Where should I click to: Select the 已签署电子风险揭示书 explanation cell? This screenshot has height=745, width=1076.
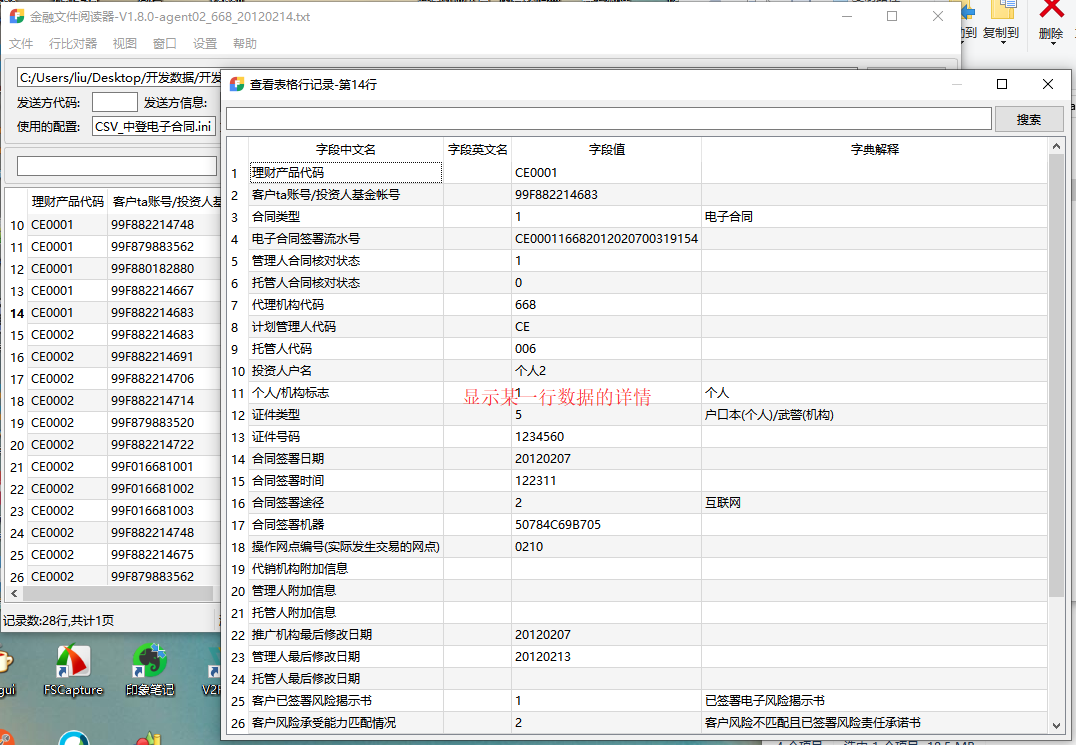coord(874,700)
